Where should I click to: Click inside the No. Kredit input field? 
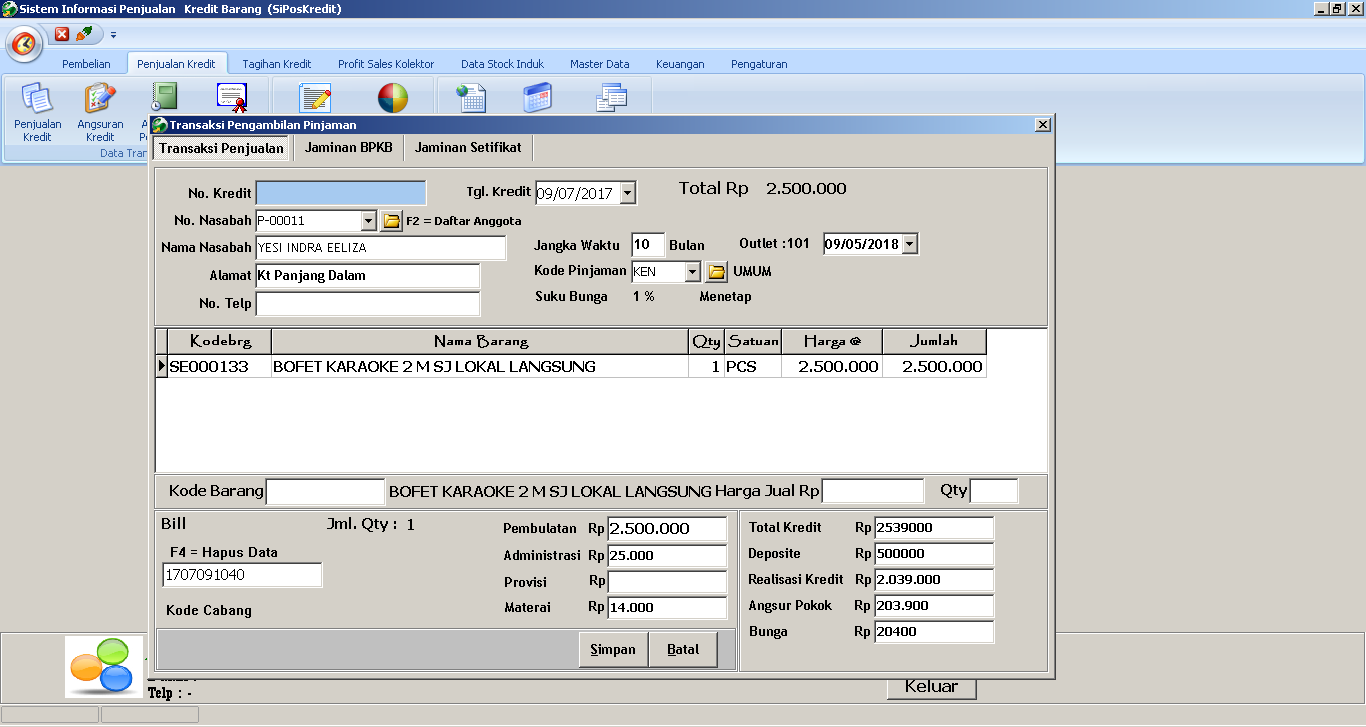[341, 190]
